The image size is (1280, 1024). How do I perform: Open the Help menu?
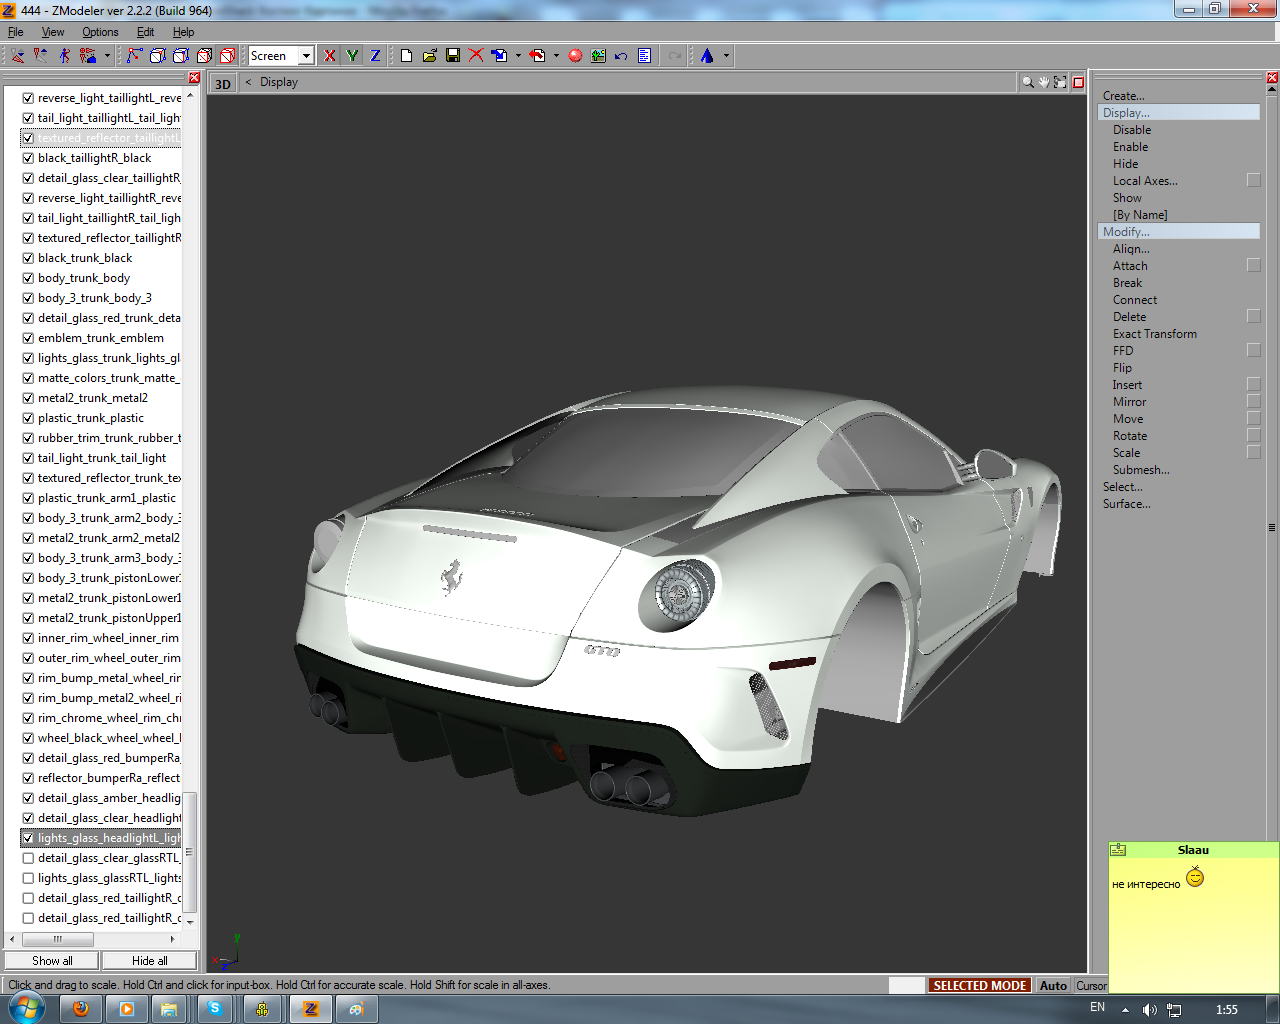[x=183, y=32]
